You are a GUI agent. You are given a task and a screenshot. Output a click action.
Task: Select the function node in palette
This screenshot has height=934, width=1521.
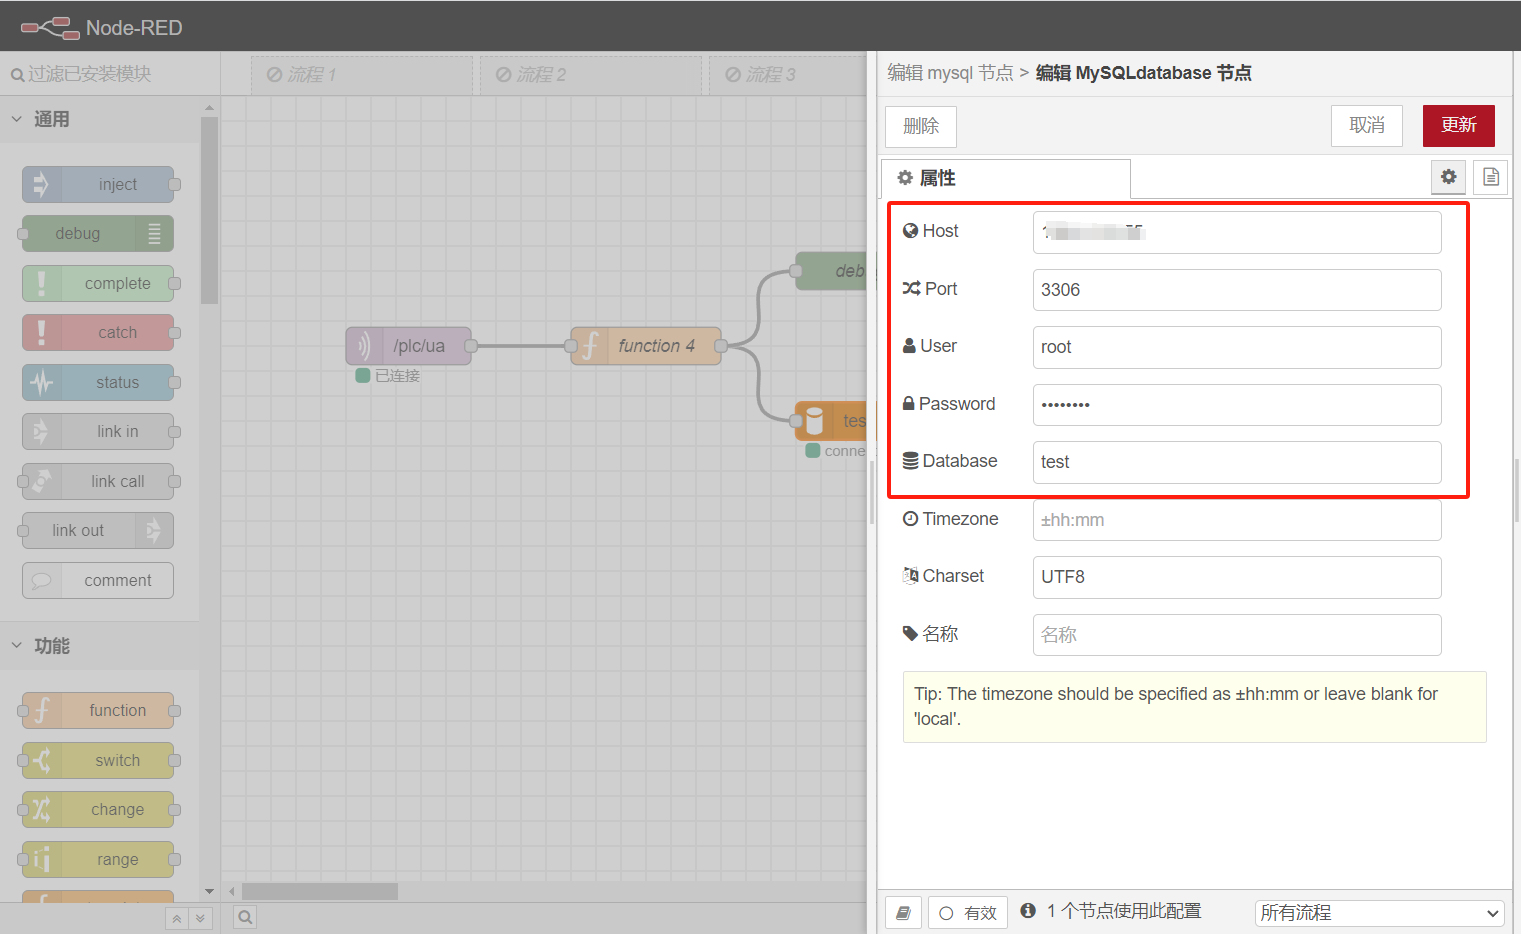point(98,711)
